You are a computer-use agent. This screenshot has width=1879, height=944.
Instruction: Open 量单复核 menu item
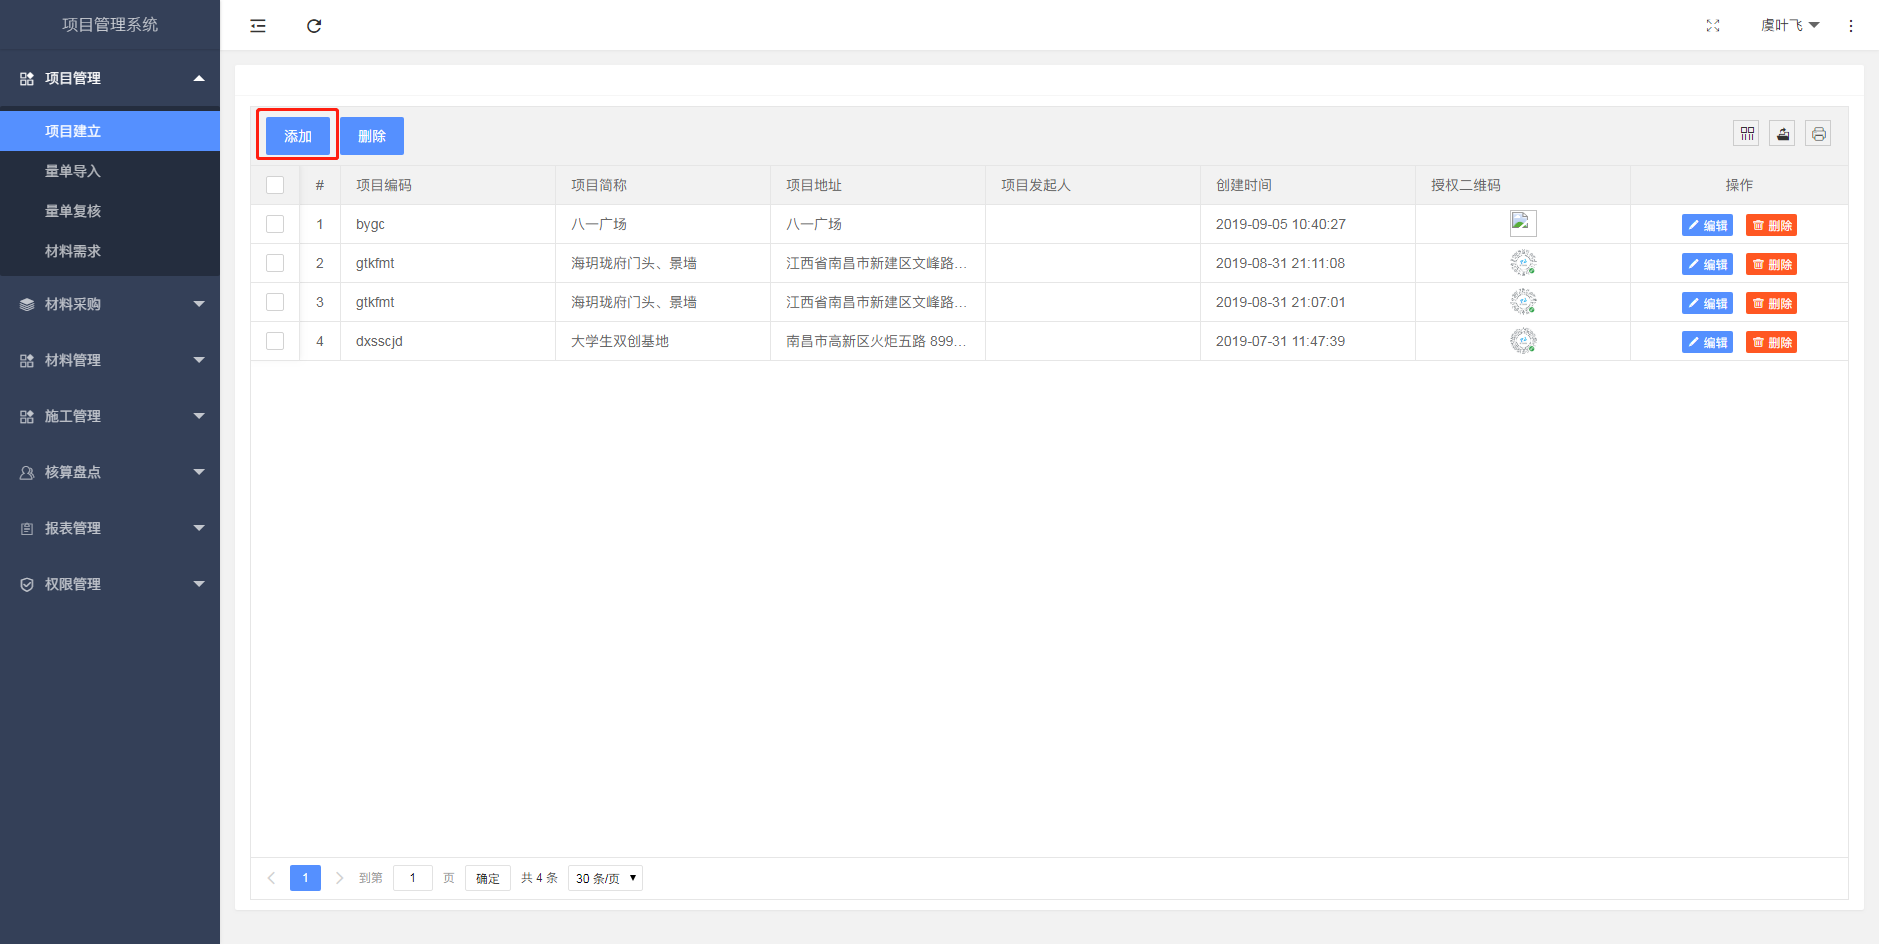[x=110, y=211]
